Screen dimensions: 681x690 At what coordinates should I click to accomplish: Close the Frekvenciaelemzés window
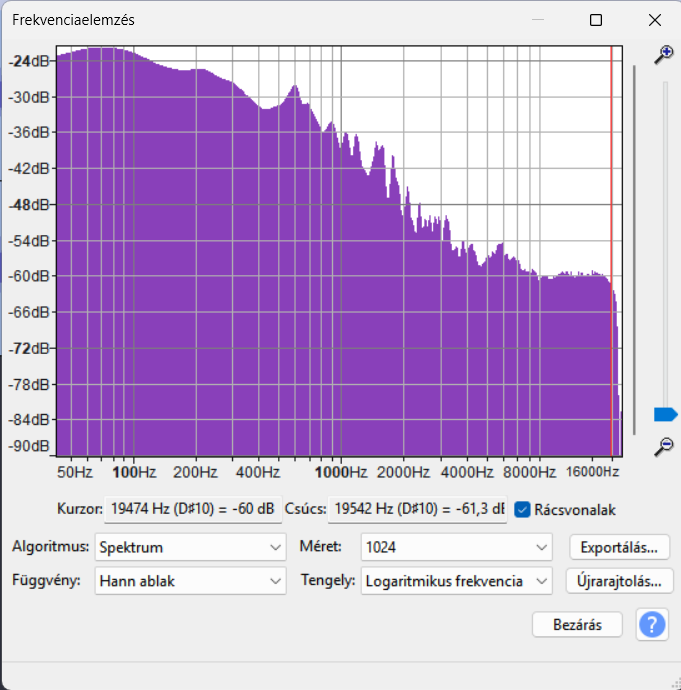(x=655, y=20)
